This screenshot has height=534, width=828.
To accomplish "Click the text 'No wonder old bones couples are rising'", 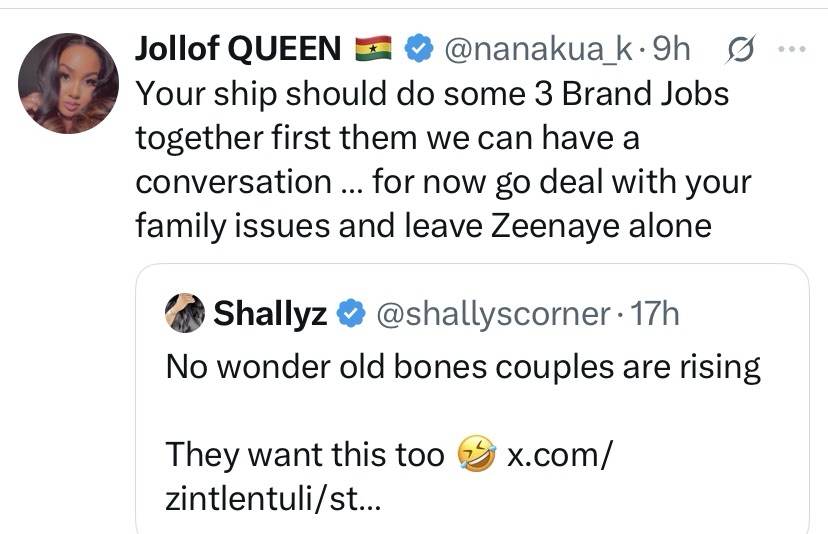I will (x=463, y=367).
